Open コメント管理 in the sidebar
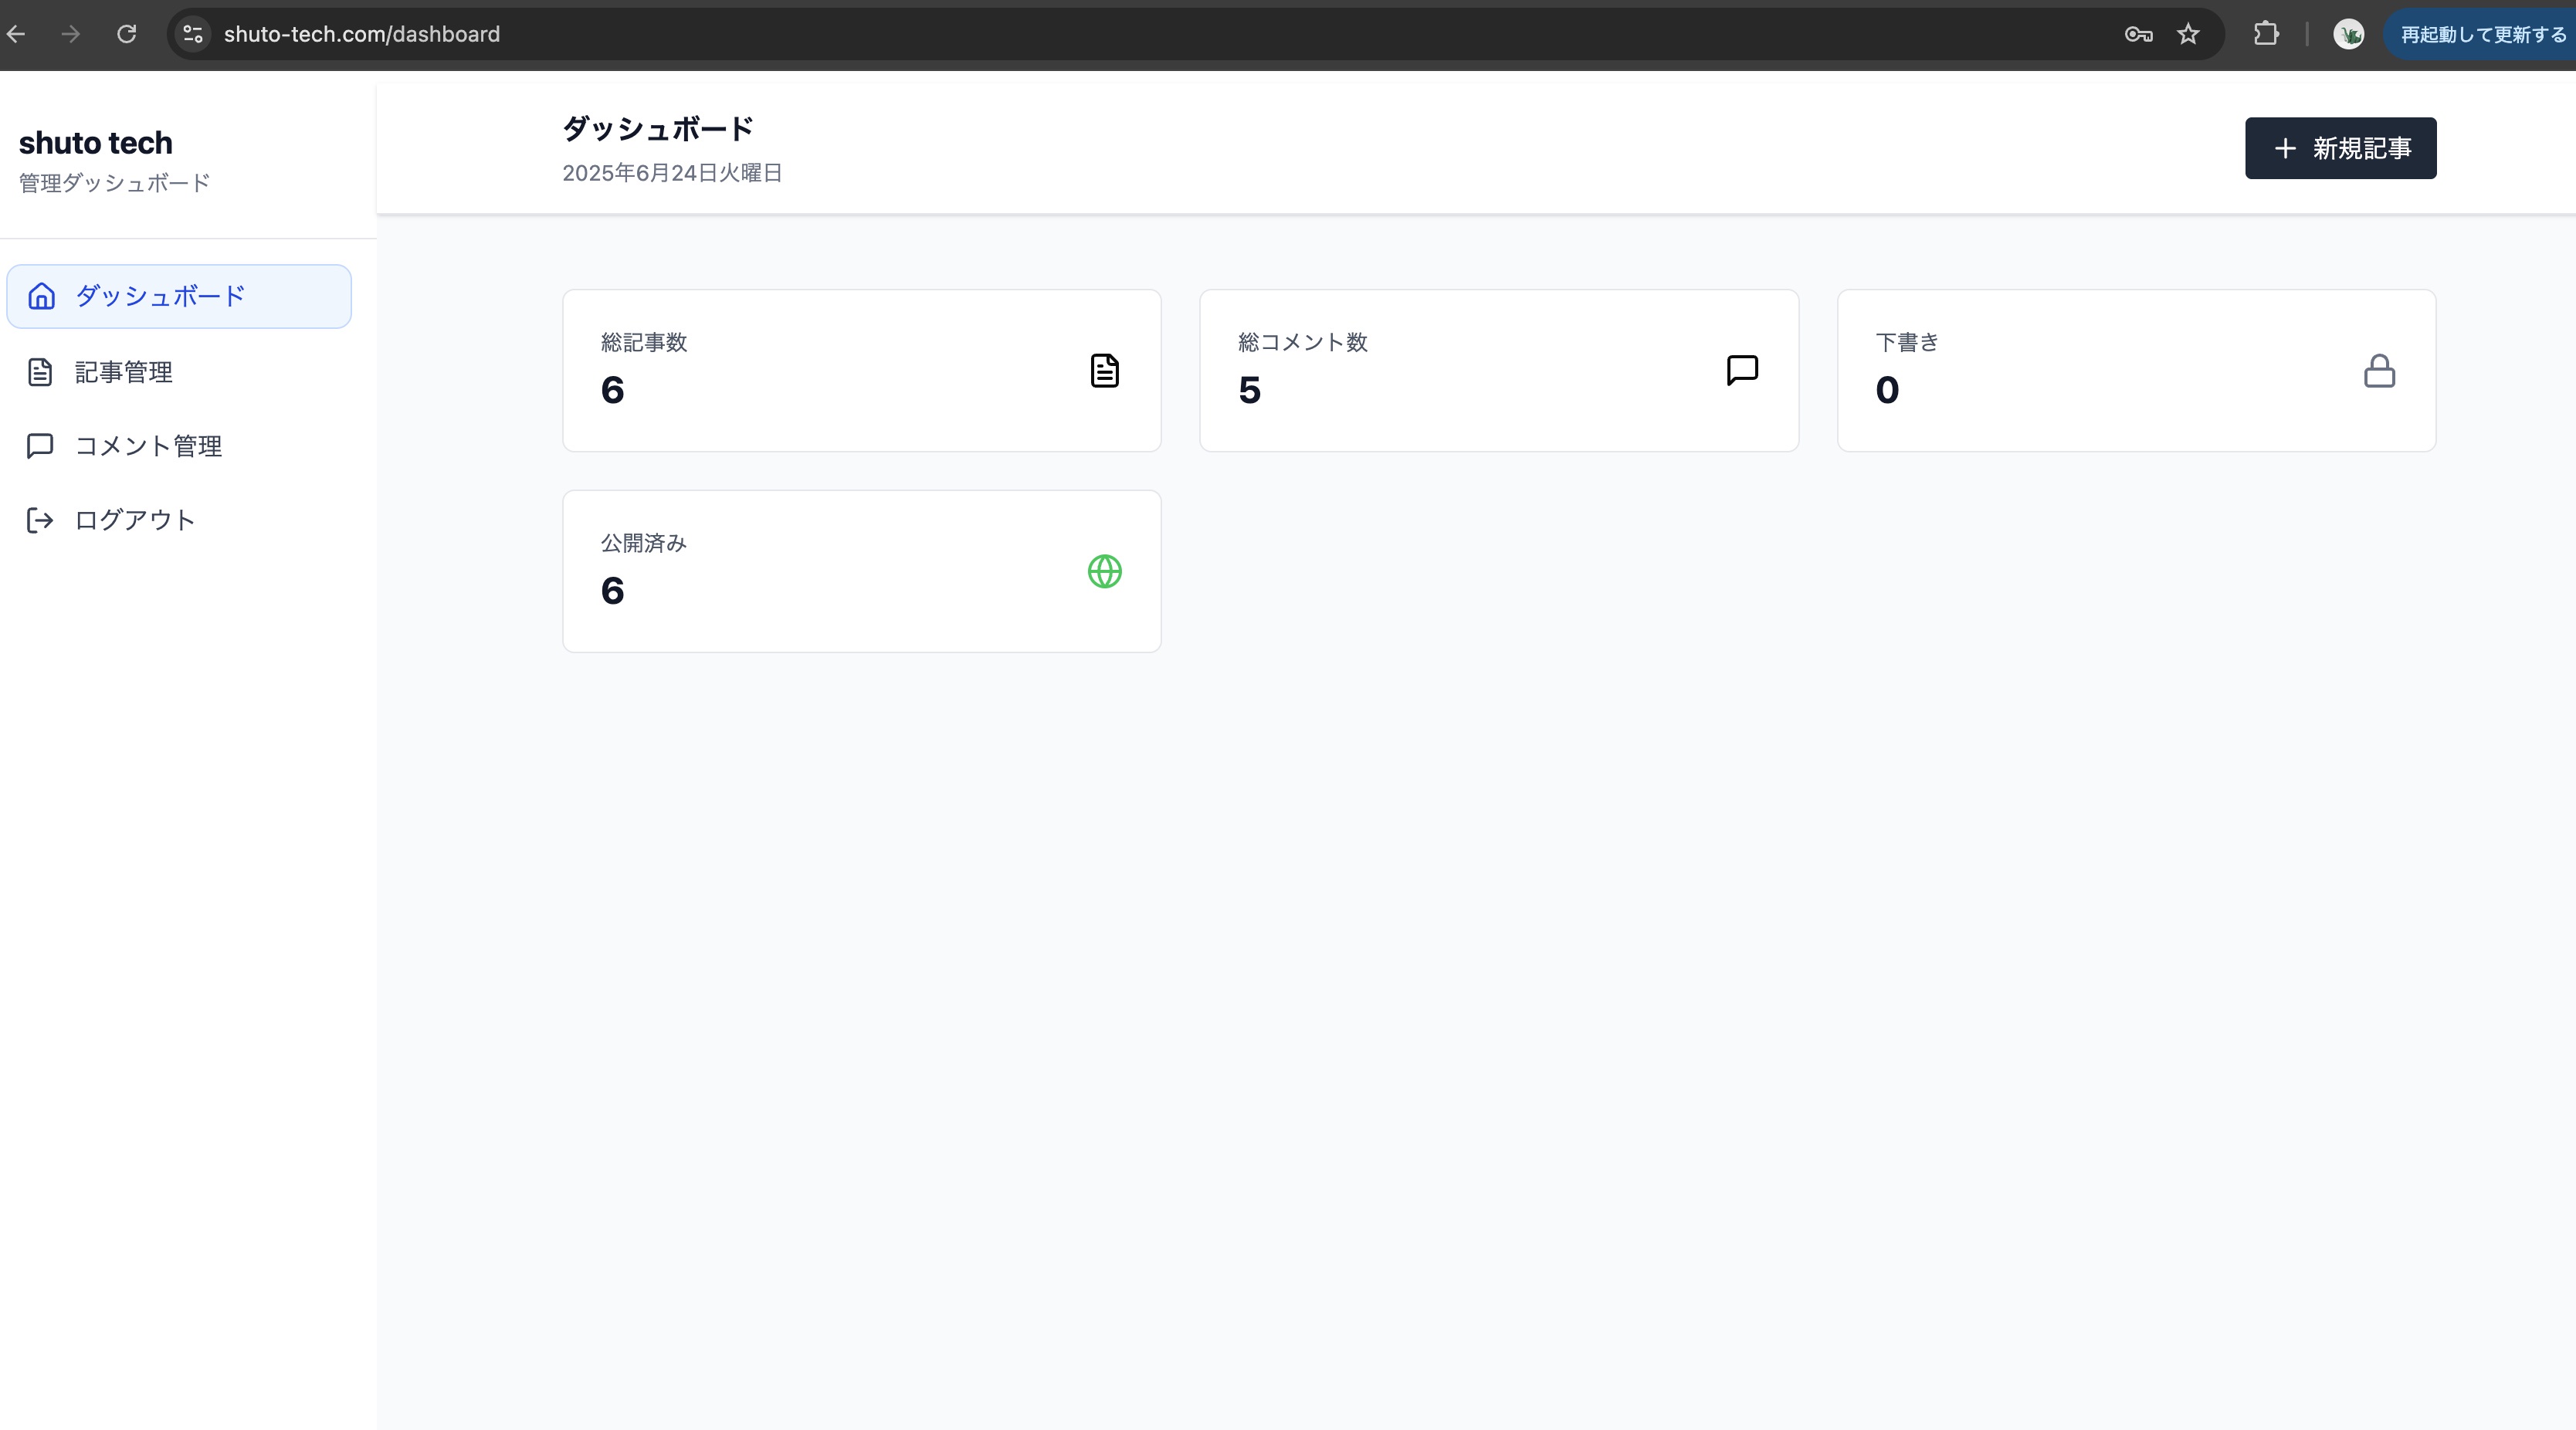 click(x=179, y=446)
